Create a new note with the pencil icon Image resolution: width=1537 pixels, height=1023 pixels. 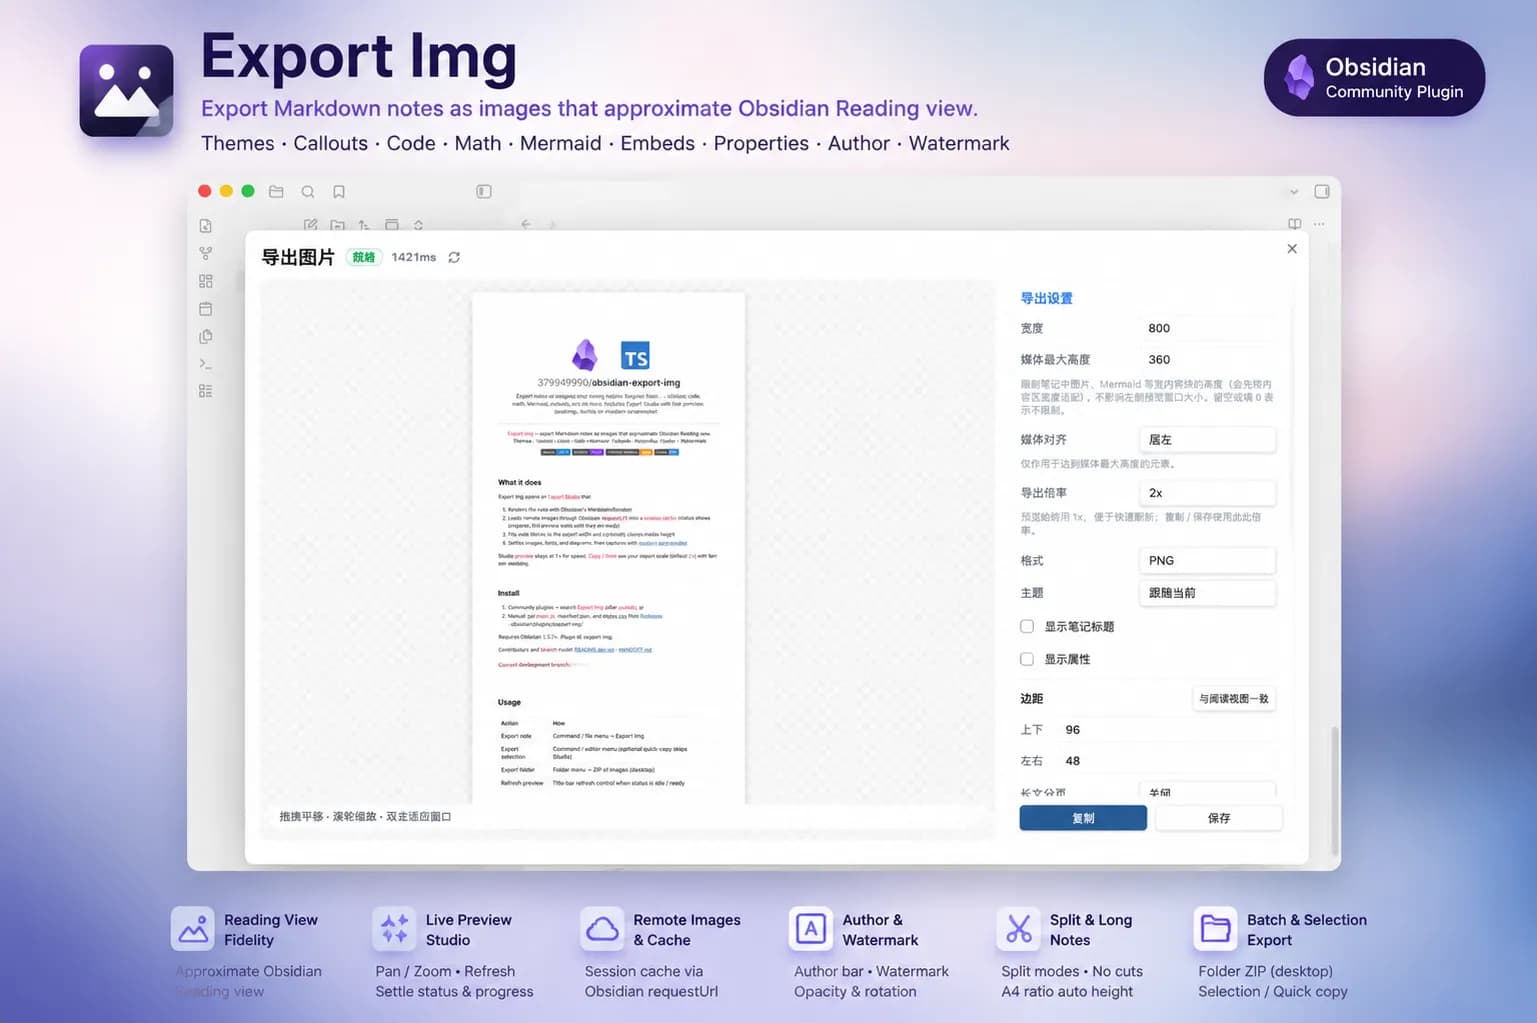(x=310, y=225)
